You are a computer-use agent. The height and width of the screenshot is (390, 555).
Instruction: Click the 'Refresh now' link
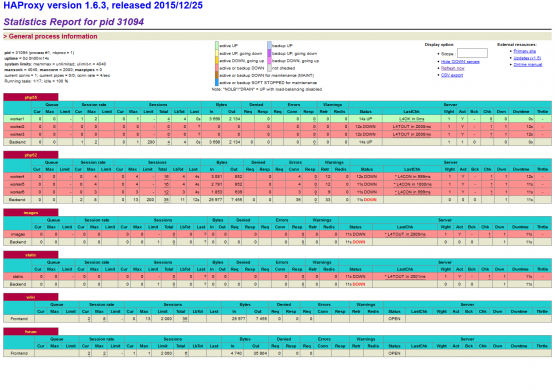452,69
